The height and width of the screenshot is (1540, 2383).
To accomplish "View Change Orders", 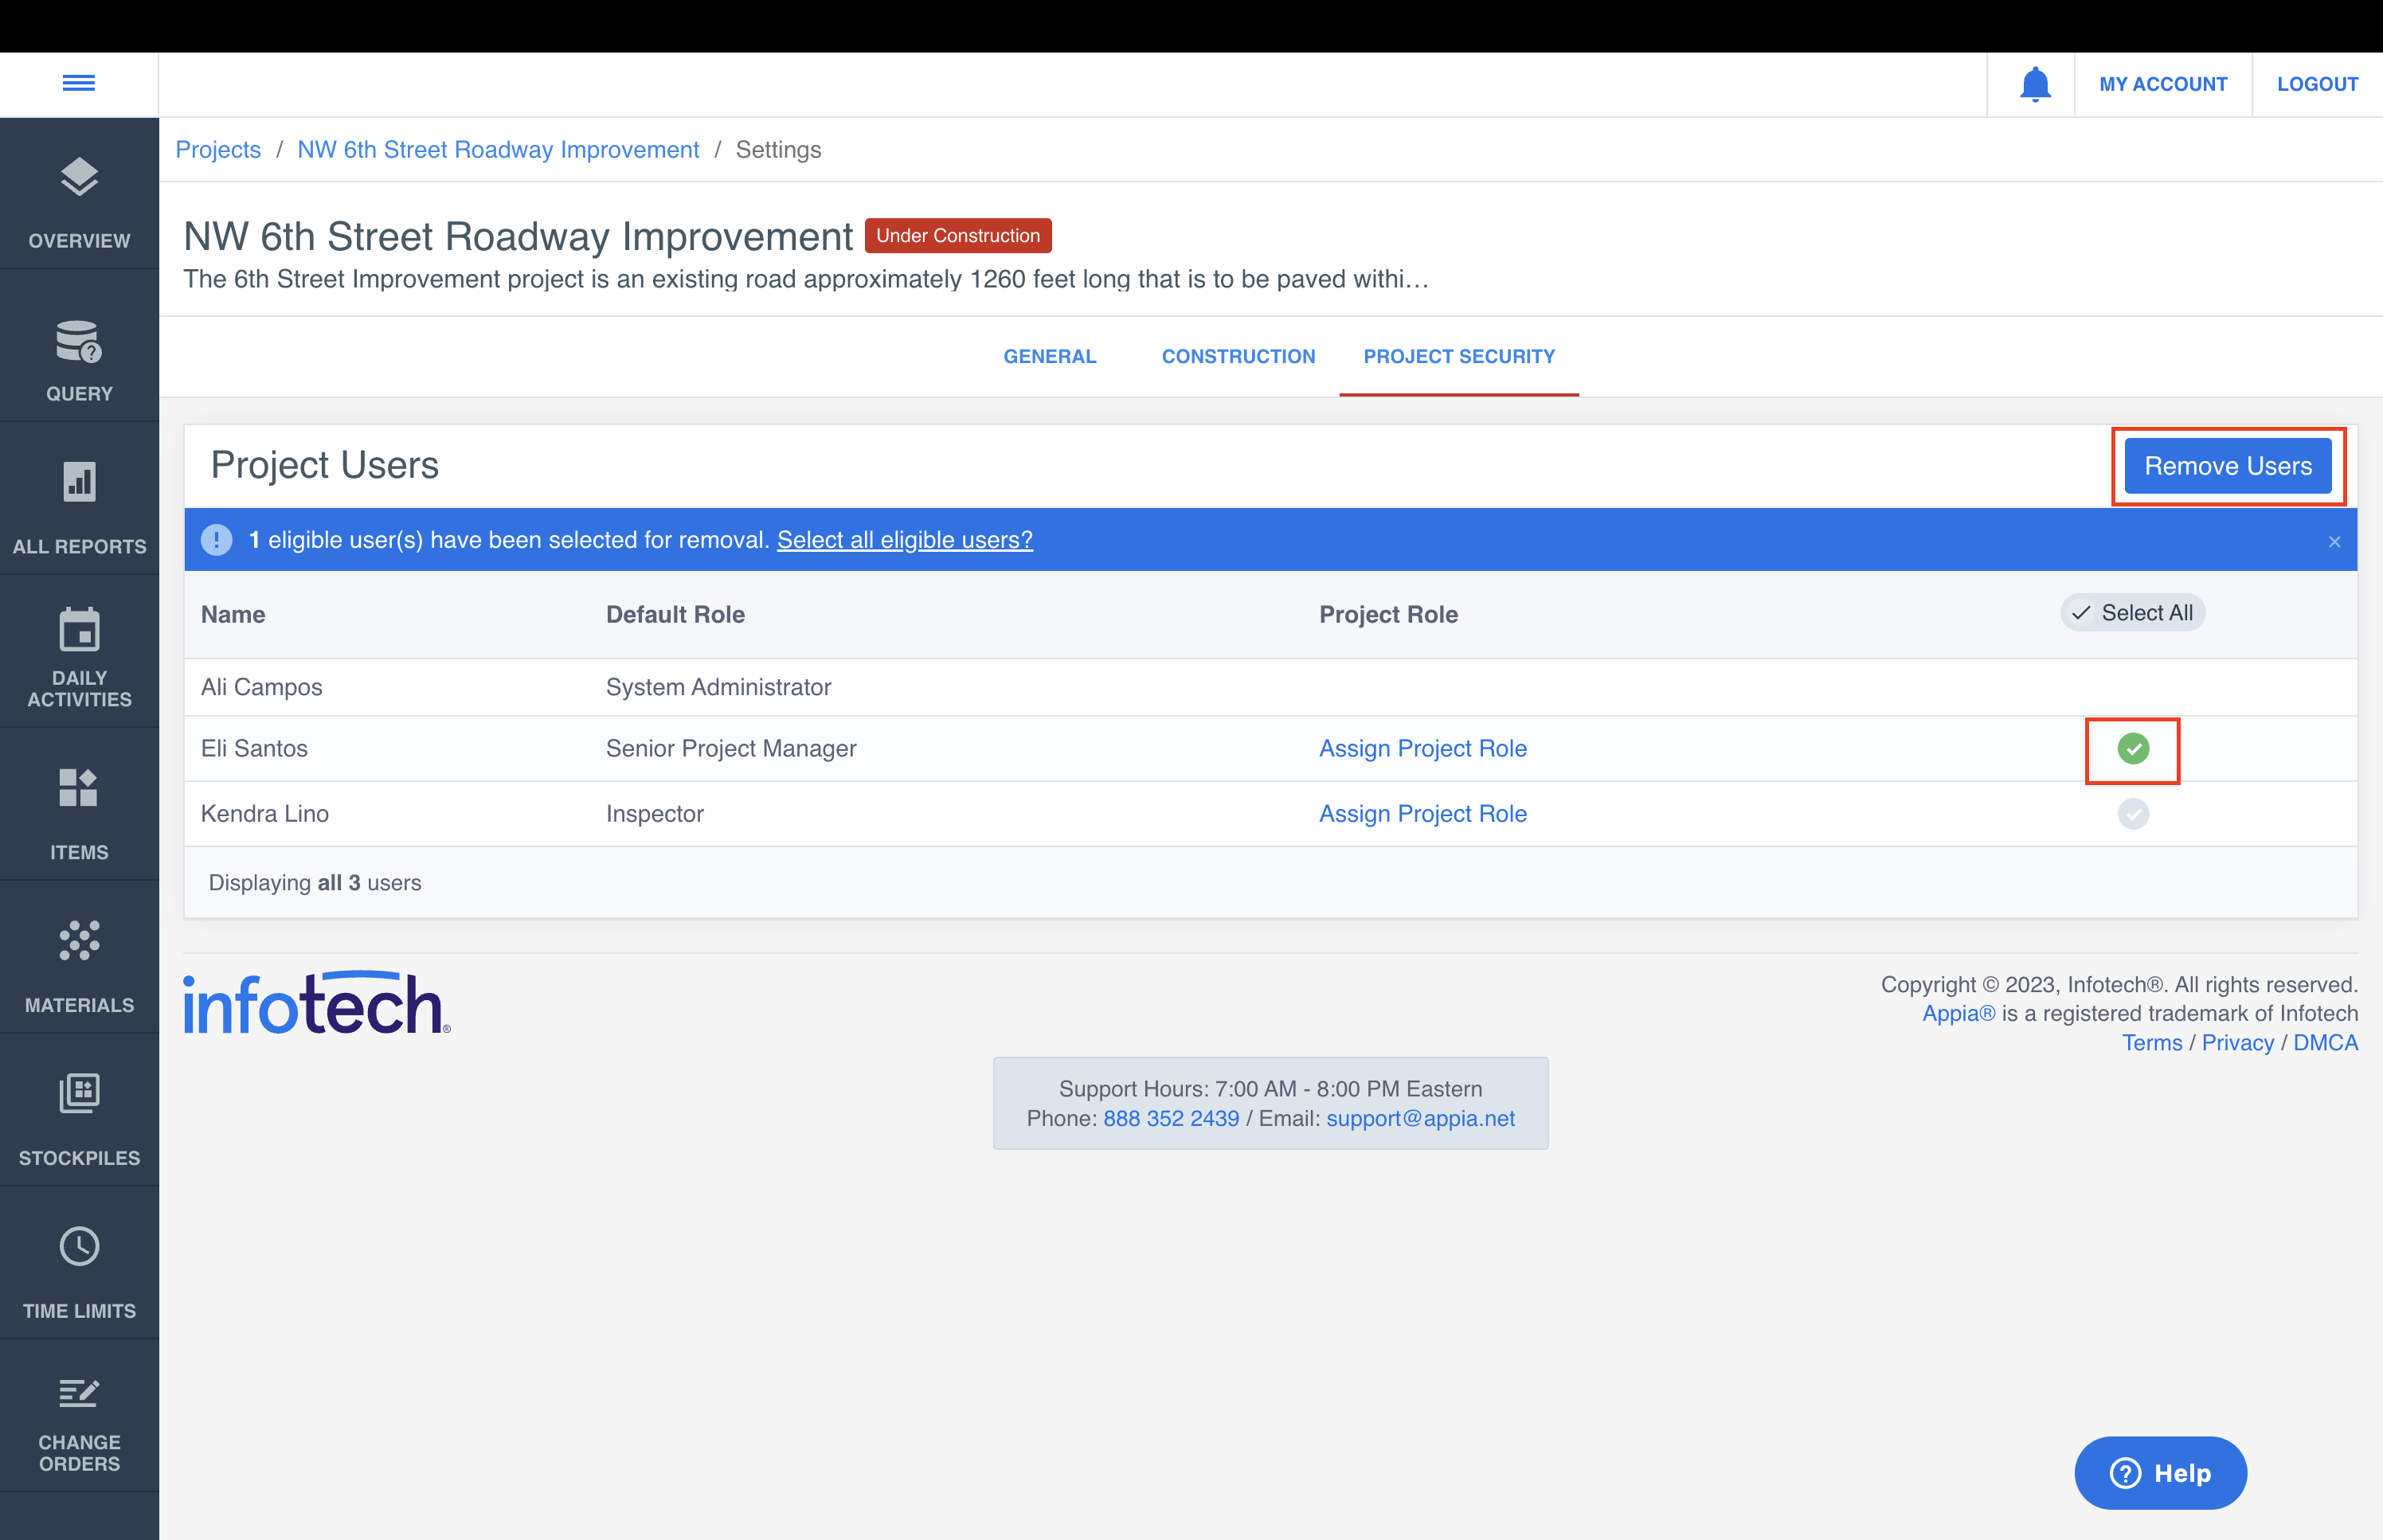I will click(79, 1420).
